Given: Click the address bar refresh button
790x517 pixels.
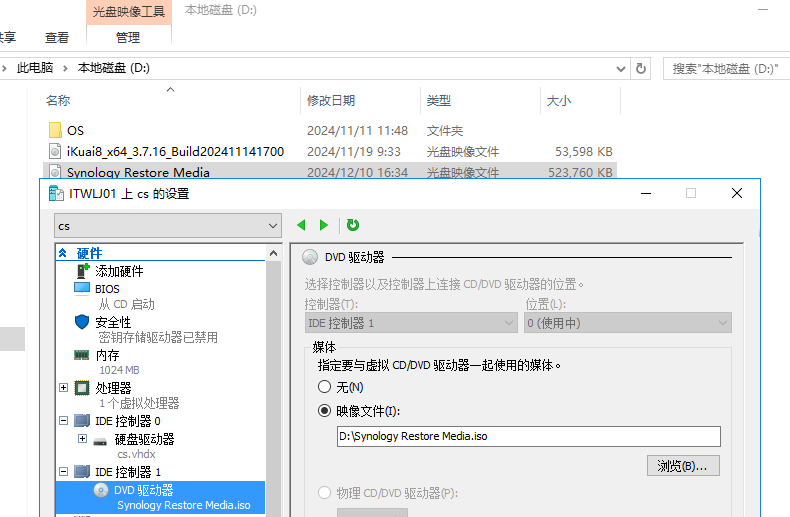Looking at the screenshot, I should pos(641,68).
